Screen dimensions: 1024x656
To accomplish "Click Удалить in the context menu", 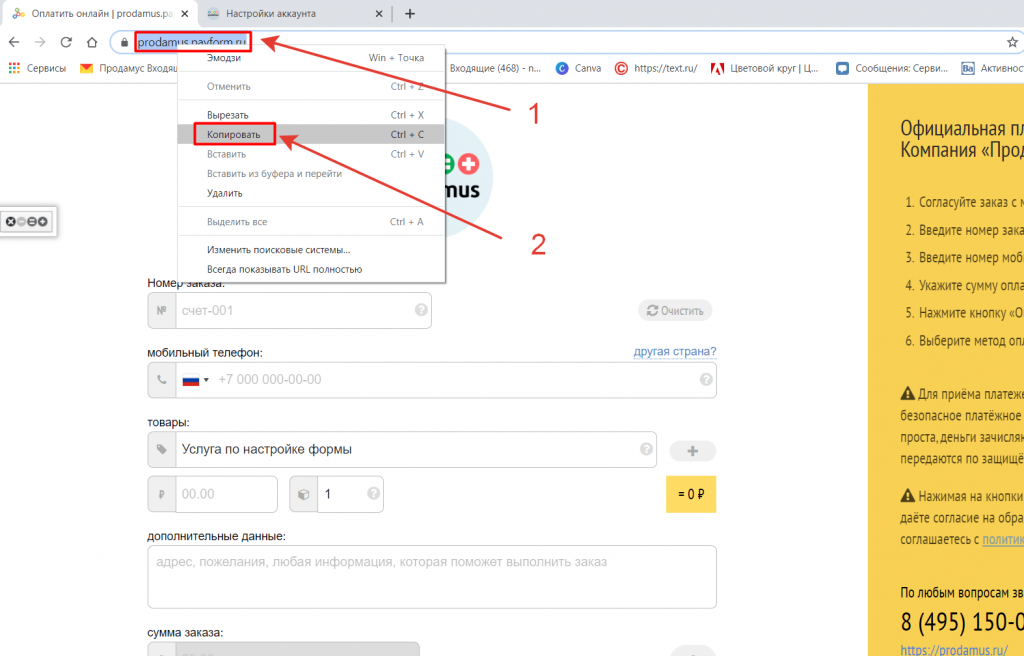I will pos(224,193).
